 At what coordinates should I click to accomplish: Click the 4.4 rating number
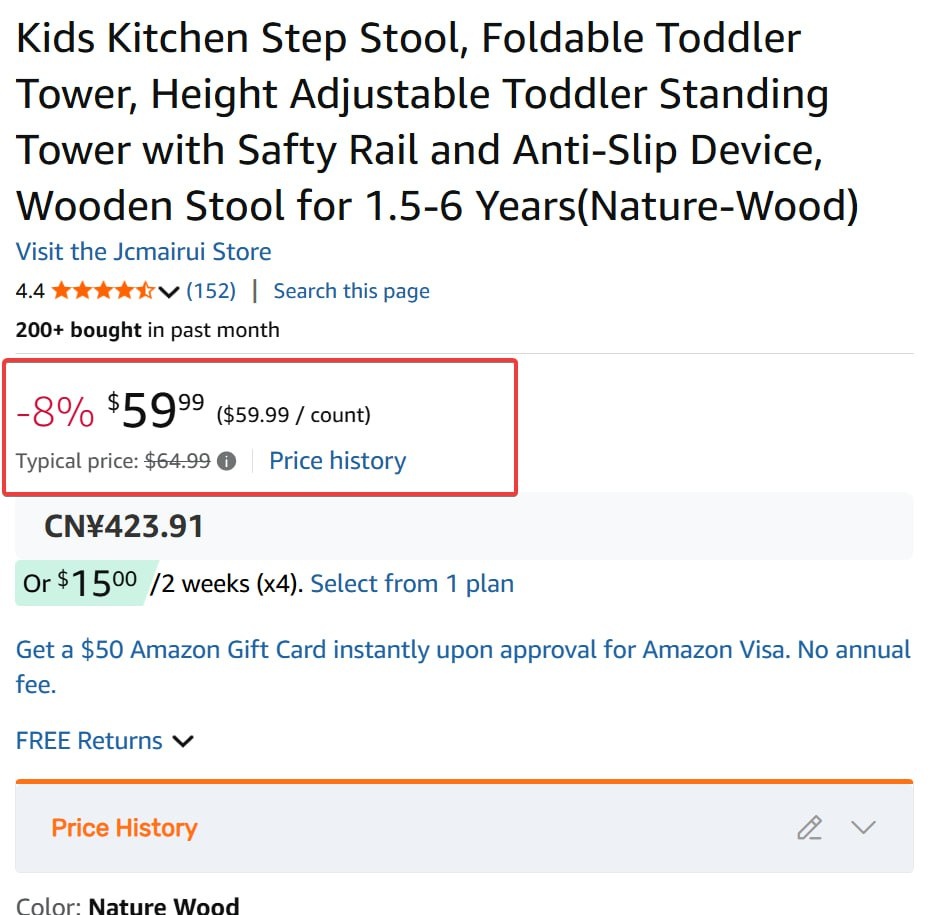click(x=30, y=291)
